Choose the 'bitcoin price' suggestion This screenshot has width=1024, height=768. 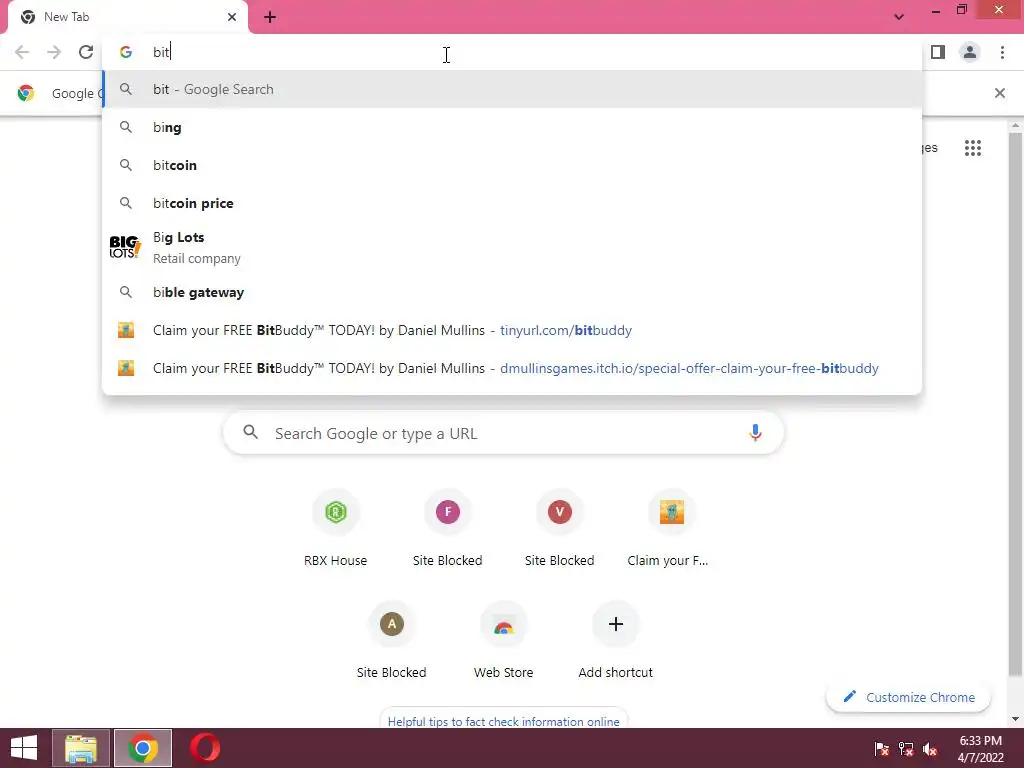coord(512,203)
